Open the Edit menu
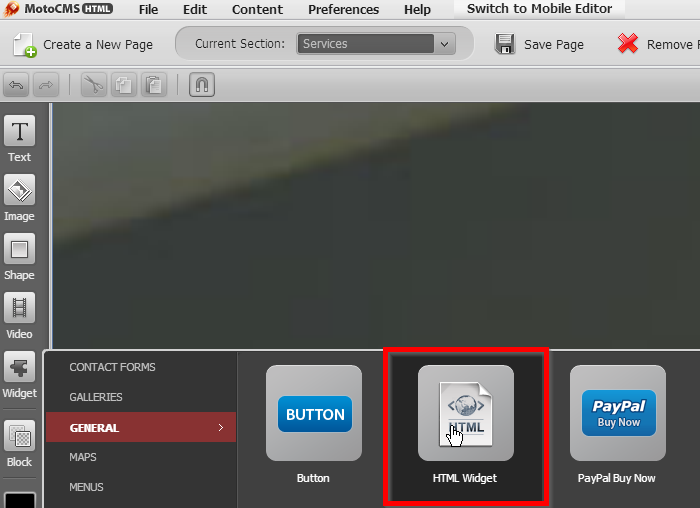The height and width of the screenshot is (508, 700). 195,9
